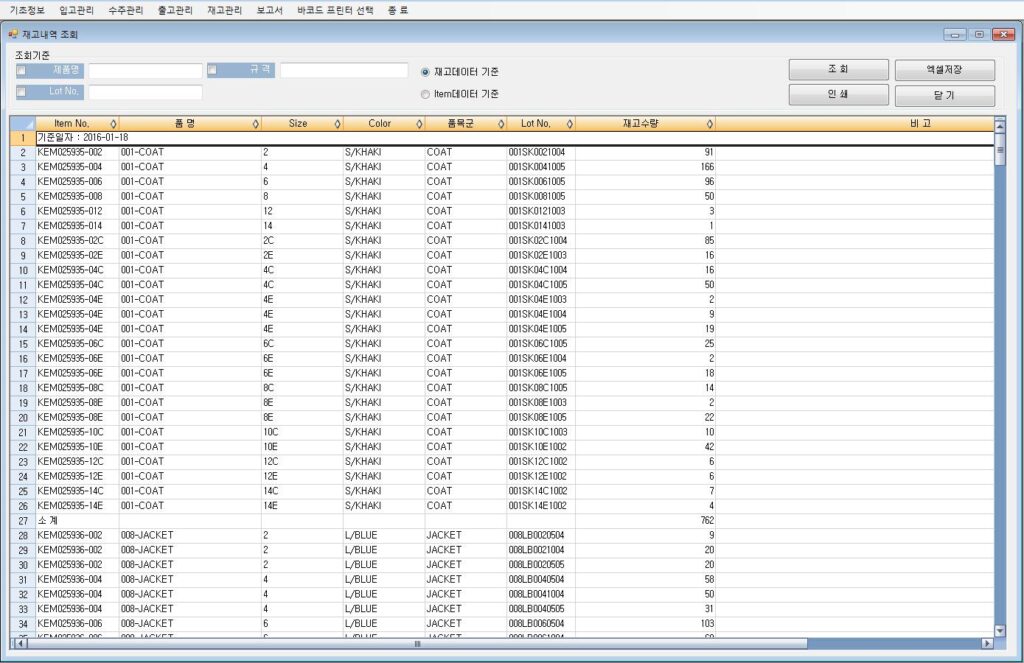Open the 보고서 menu

click(269, 10)
